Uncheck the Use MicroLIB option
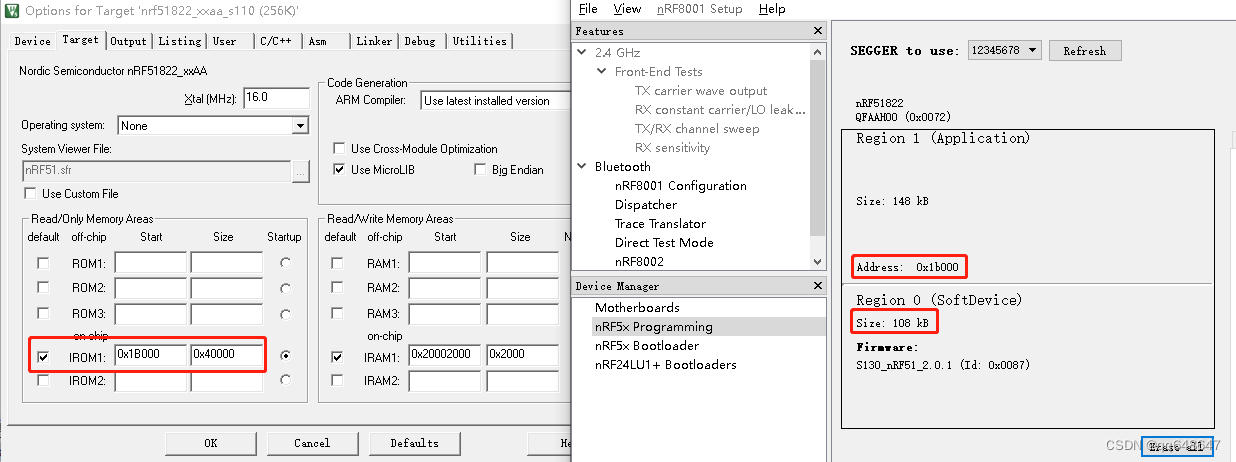Viewport: 1236px width, 462px height. pyautogui.click(x=340, y=170)
